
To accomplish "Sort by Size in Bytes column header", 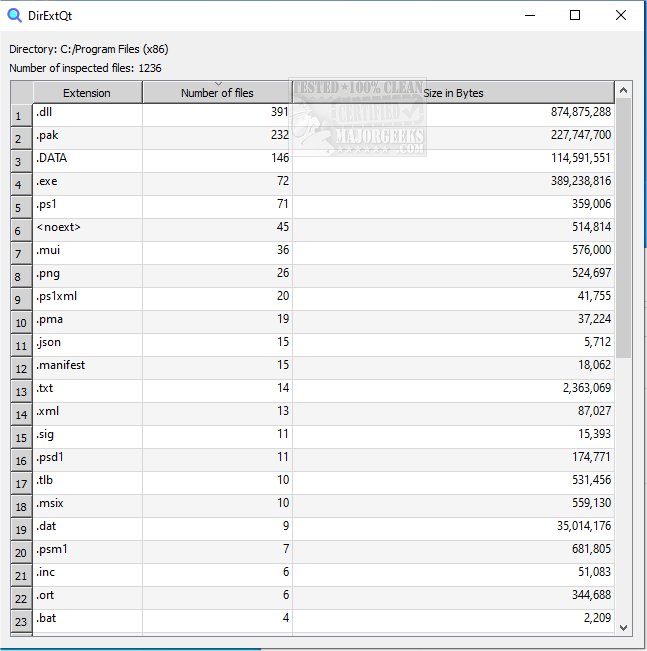I will click(x=453, y=93).
